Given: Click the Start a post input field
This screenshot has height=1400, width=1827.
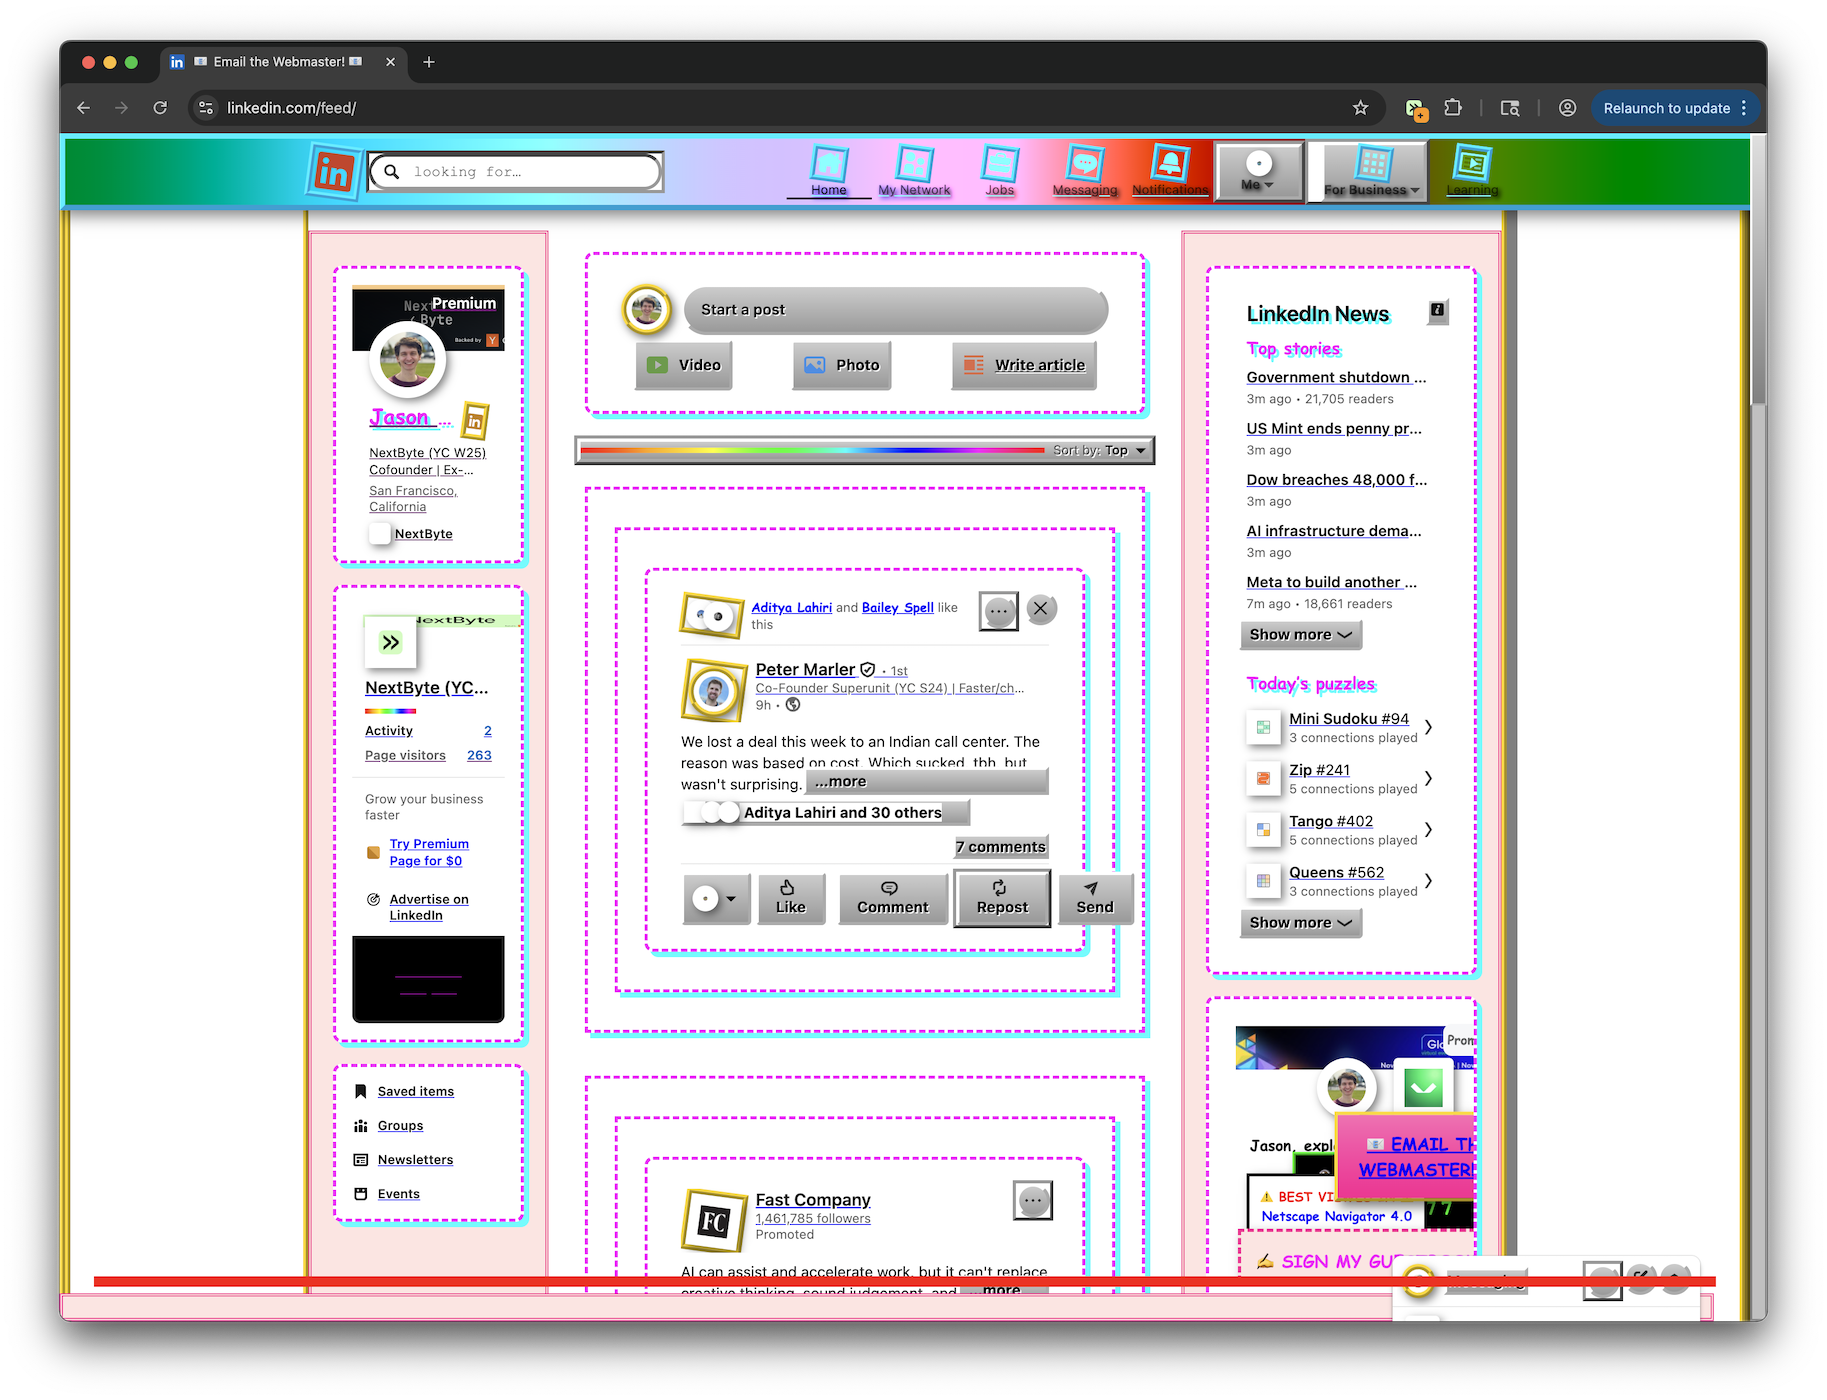Looking at the screenshot, I should pos(895,310).
